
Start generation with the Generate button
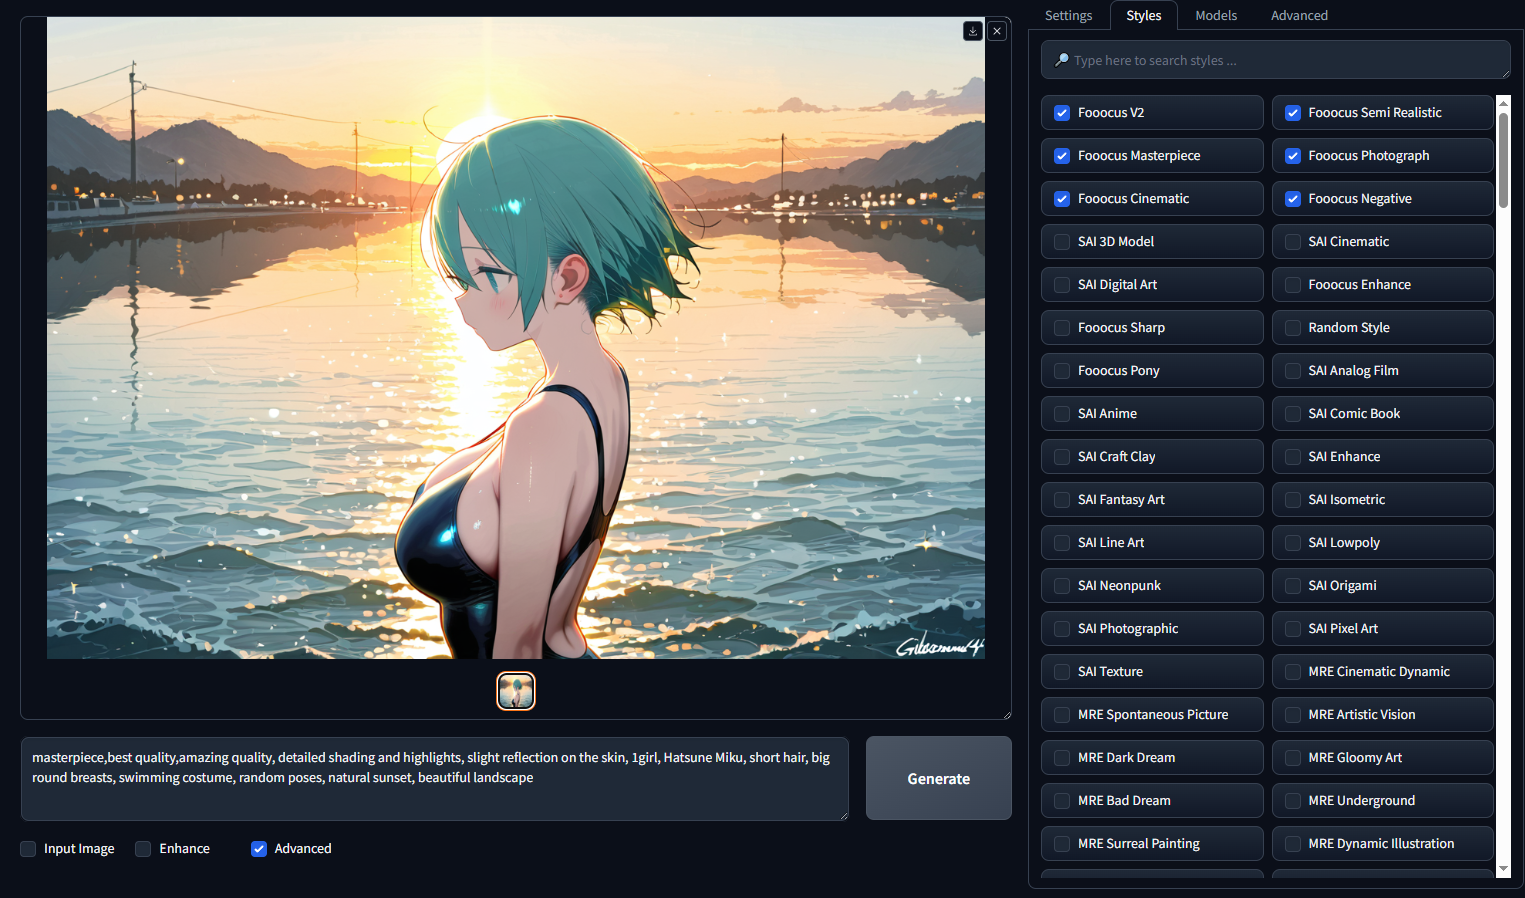tap(939, 778)
